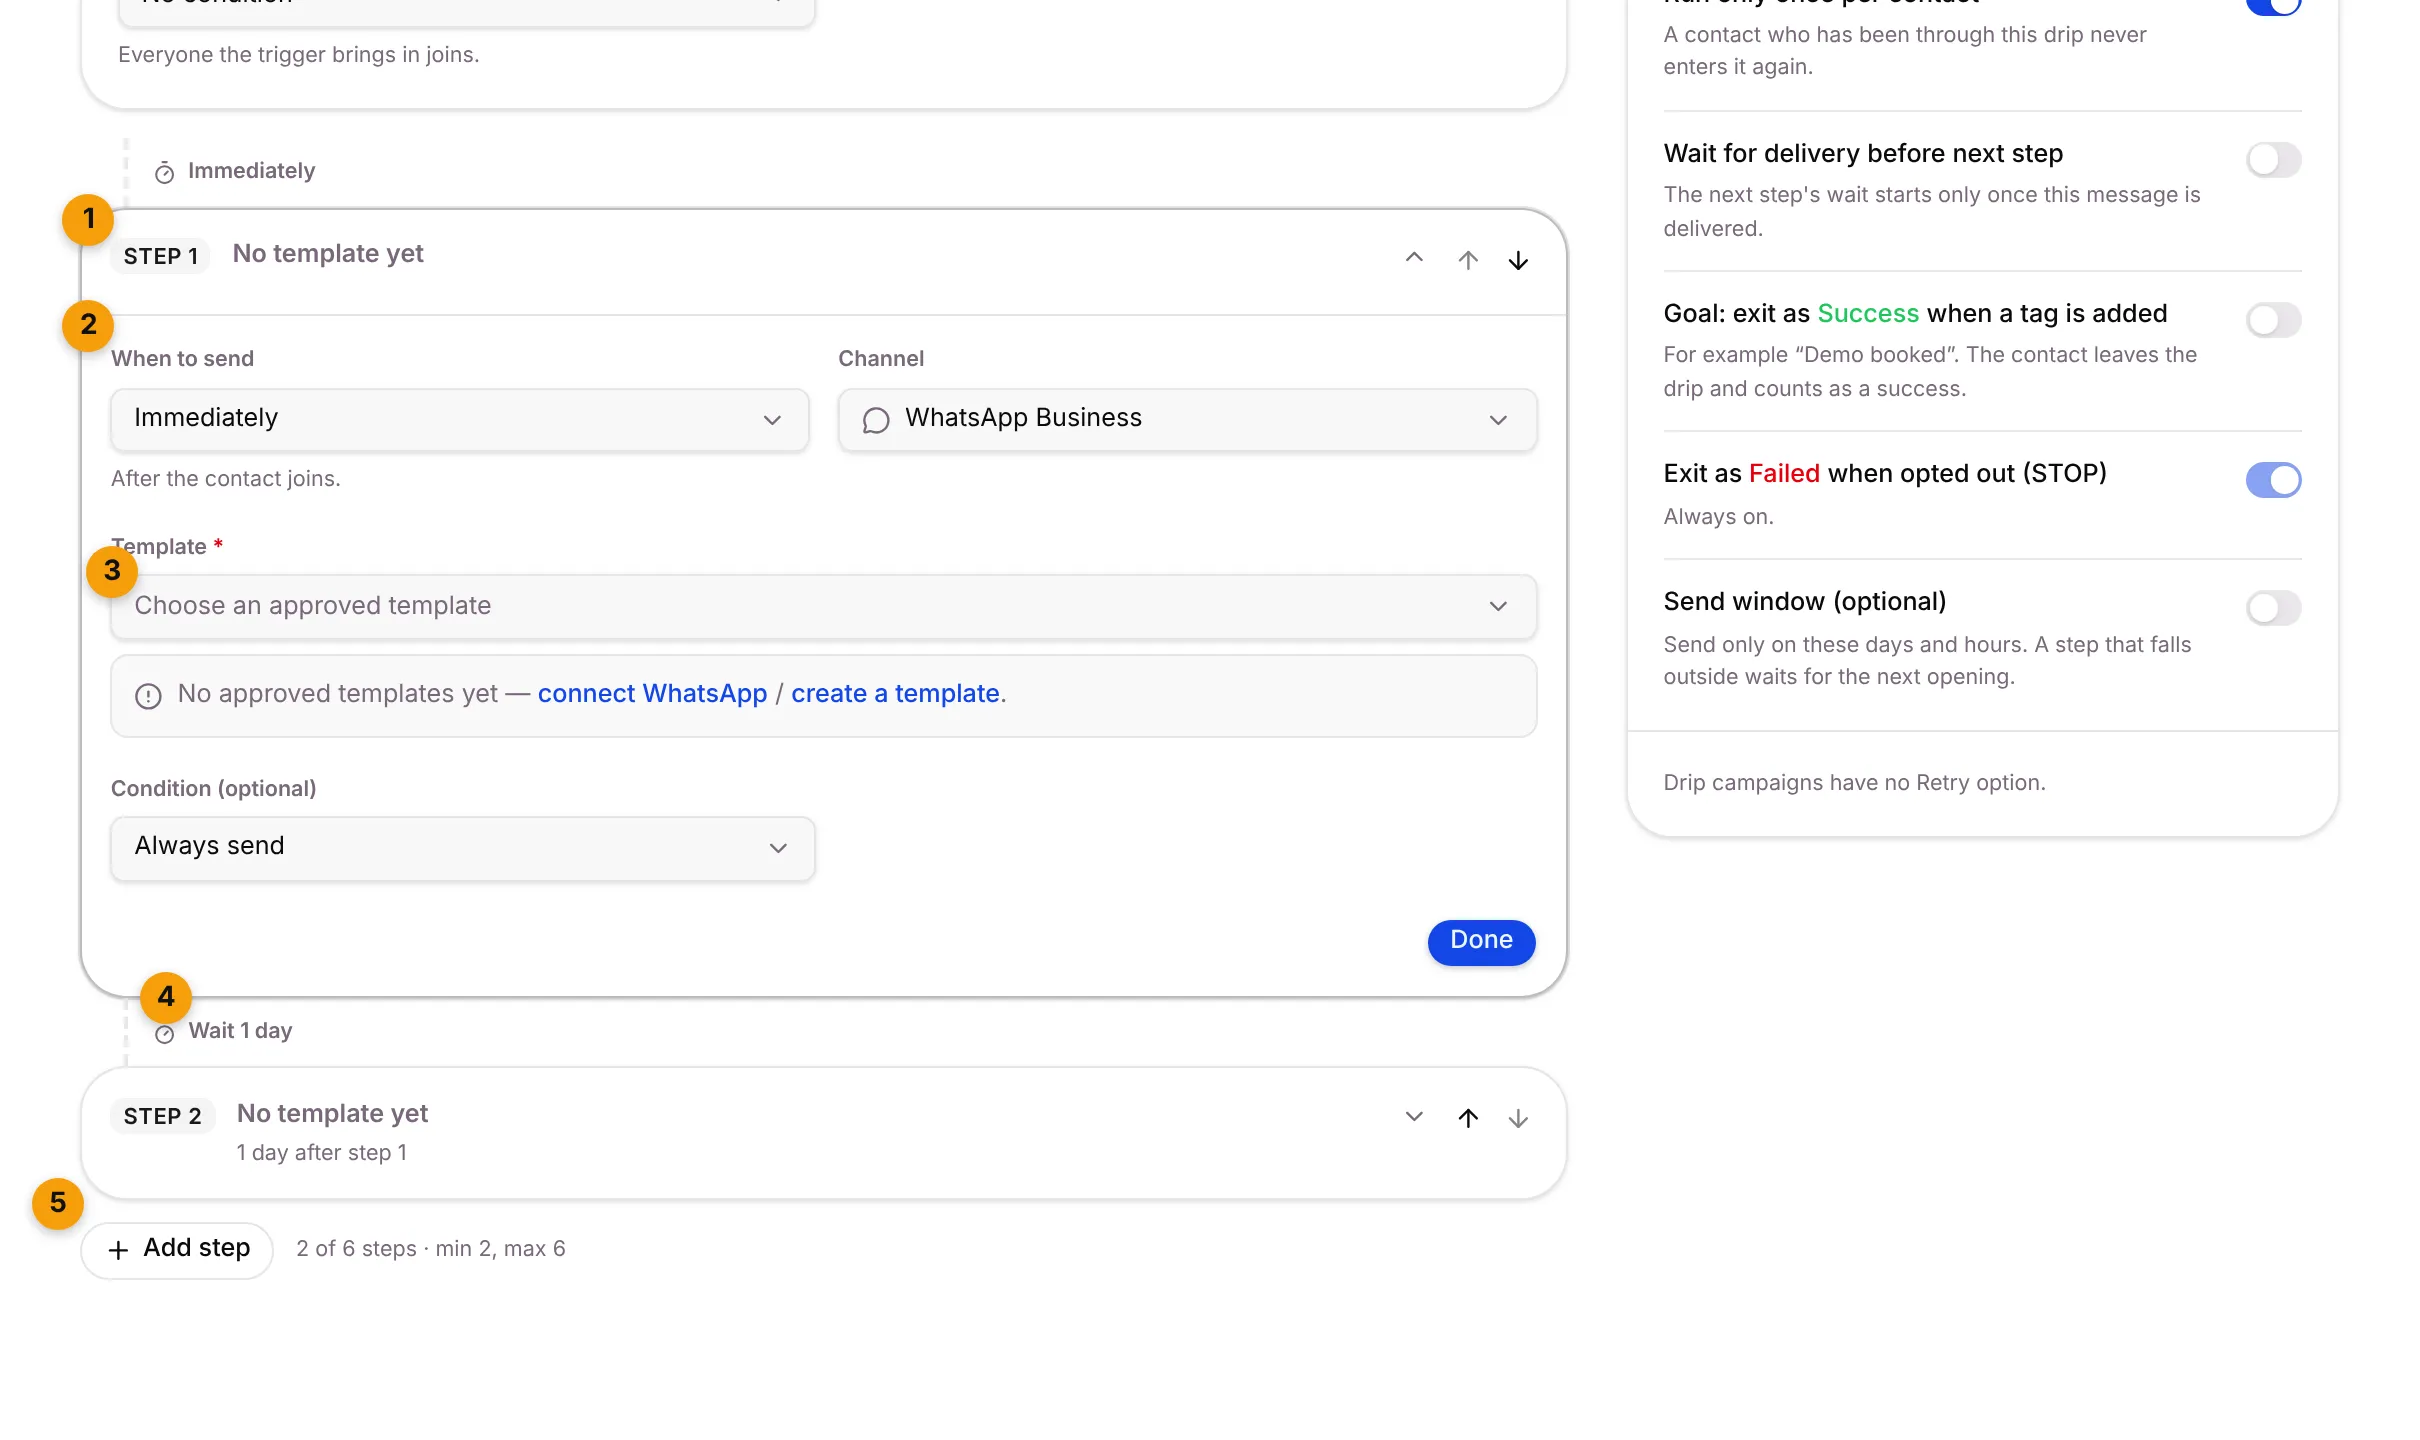Click the red 'Failed' word
The height and width of the screenshot is (1440, 2420).
(x=1784, y=474)
